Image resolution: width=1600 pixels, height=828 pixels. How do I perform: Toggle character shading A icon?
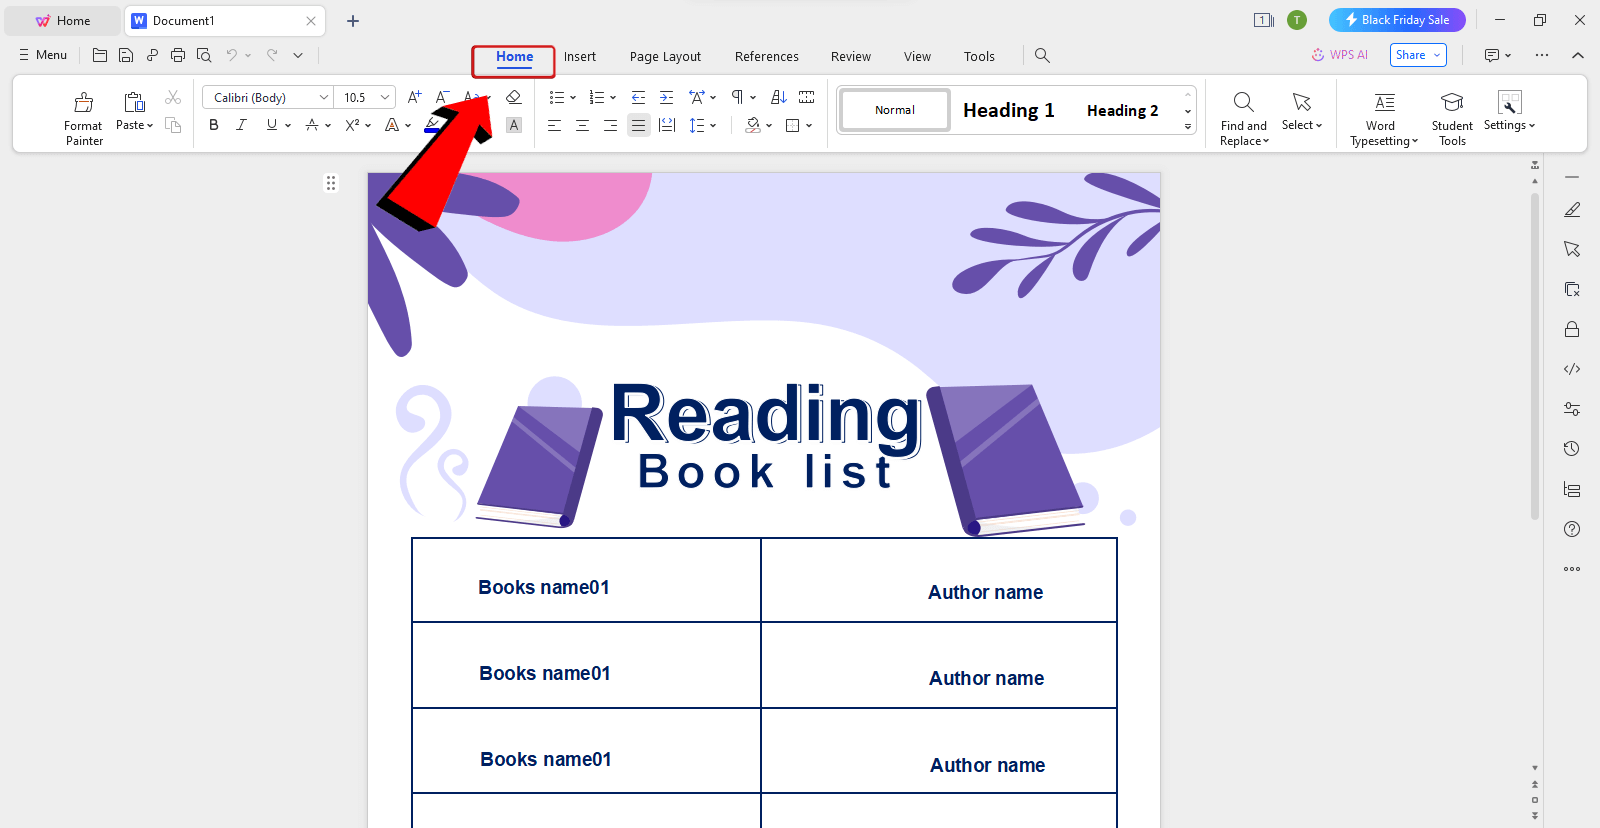click(514, 125)
